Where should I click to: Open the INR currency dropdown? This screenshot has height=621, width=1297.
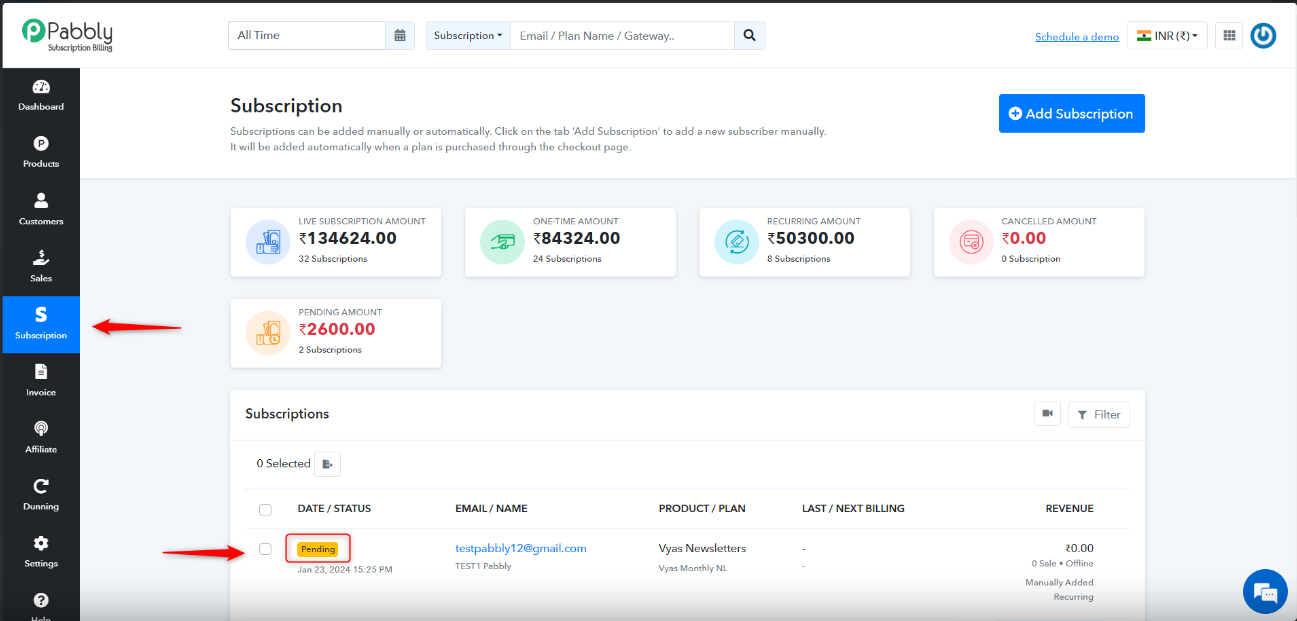pos(1167,35)
